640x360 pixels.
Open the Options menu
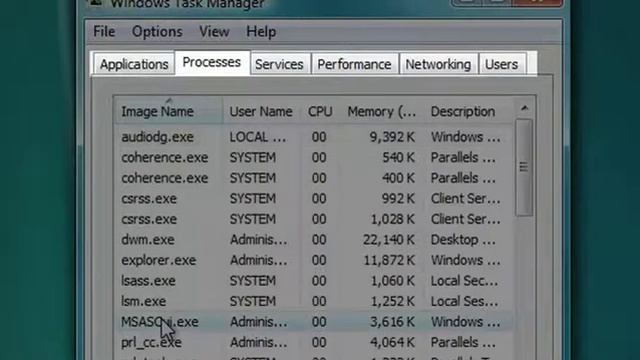coord(157,31)
